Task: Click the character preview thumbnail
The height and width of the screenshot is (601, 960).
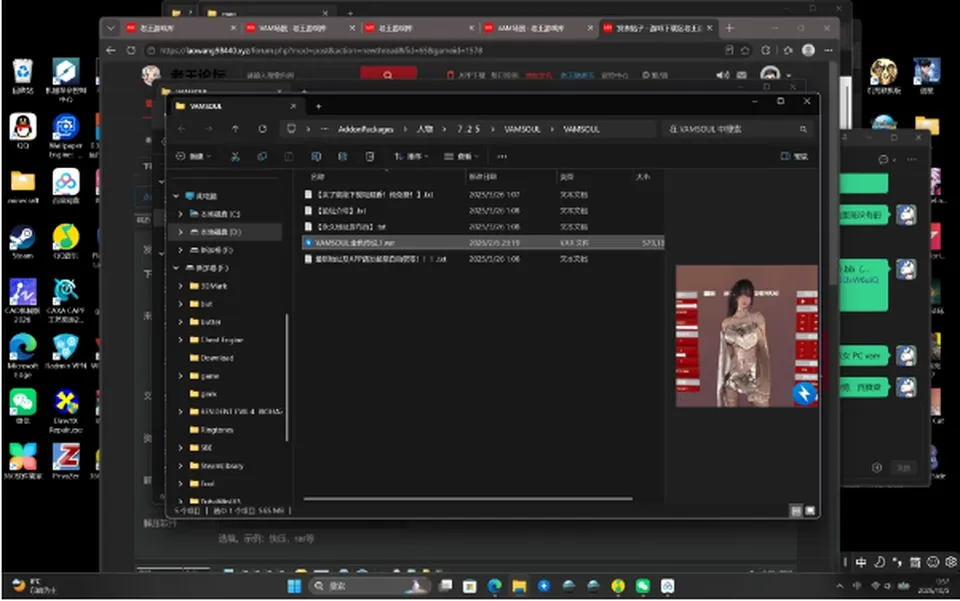Action: pyautogui.click(x=746, y=336)
